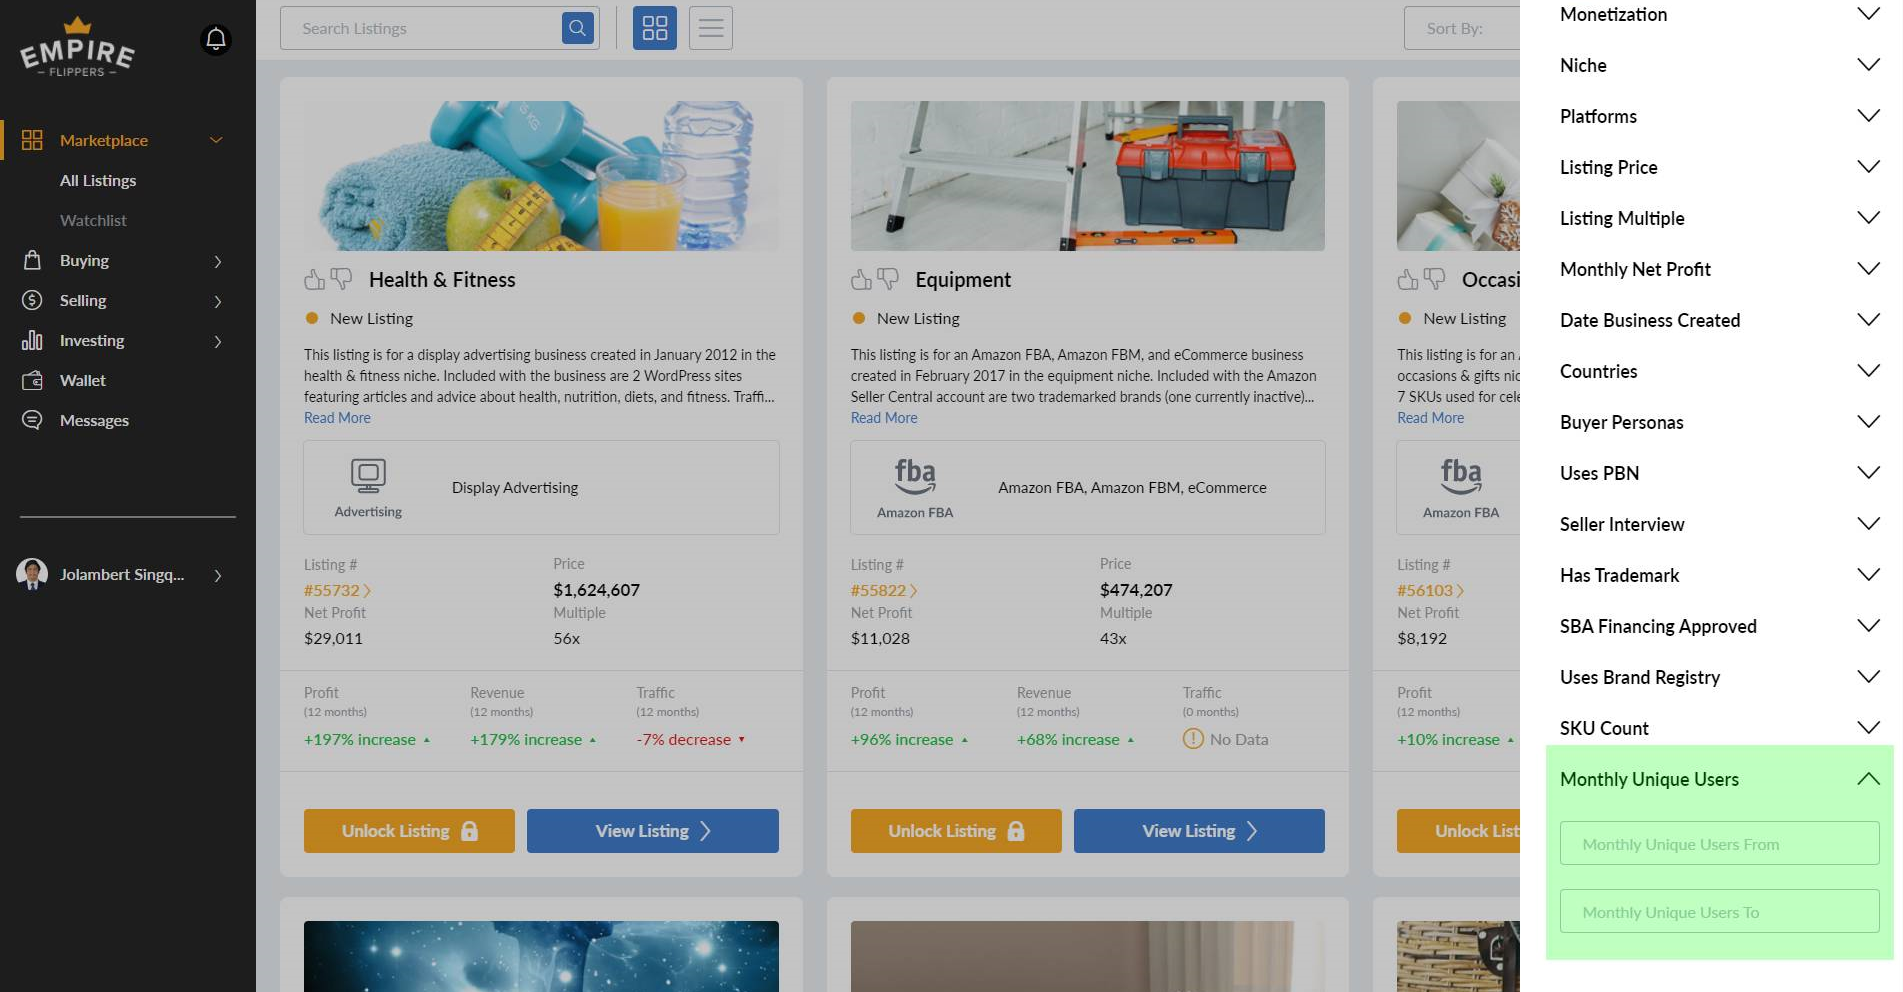This screenshot has width=1903, height=992.
Task: Focus the Monthly Unique Users To field
Action: point(1719,912)
